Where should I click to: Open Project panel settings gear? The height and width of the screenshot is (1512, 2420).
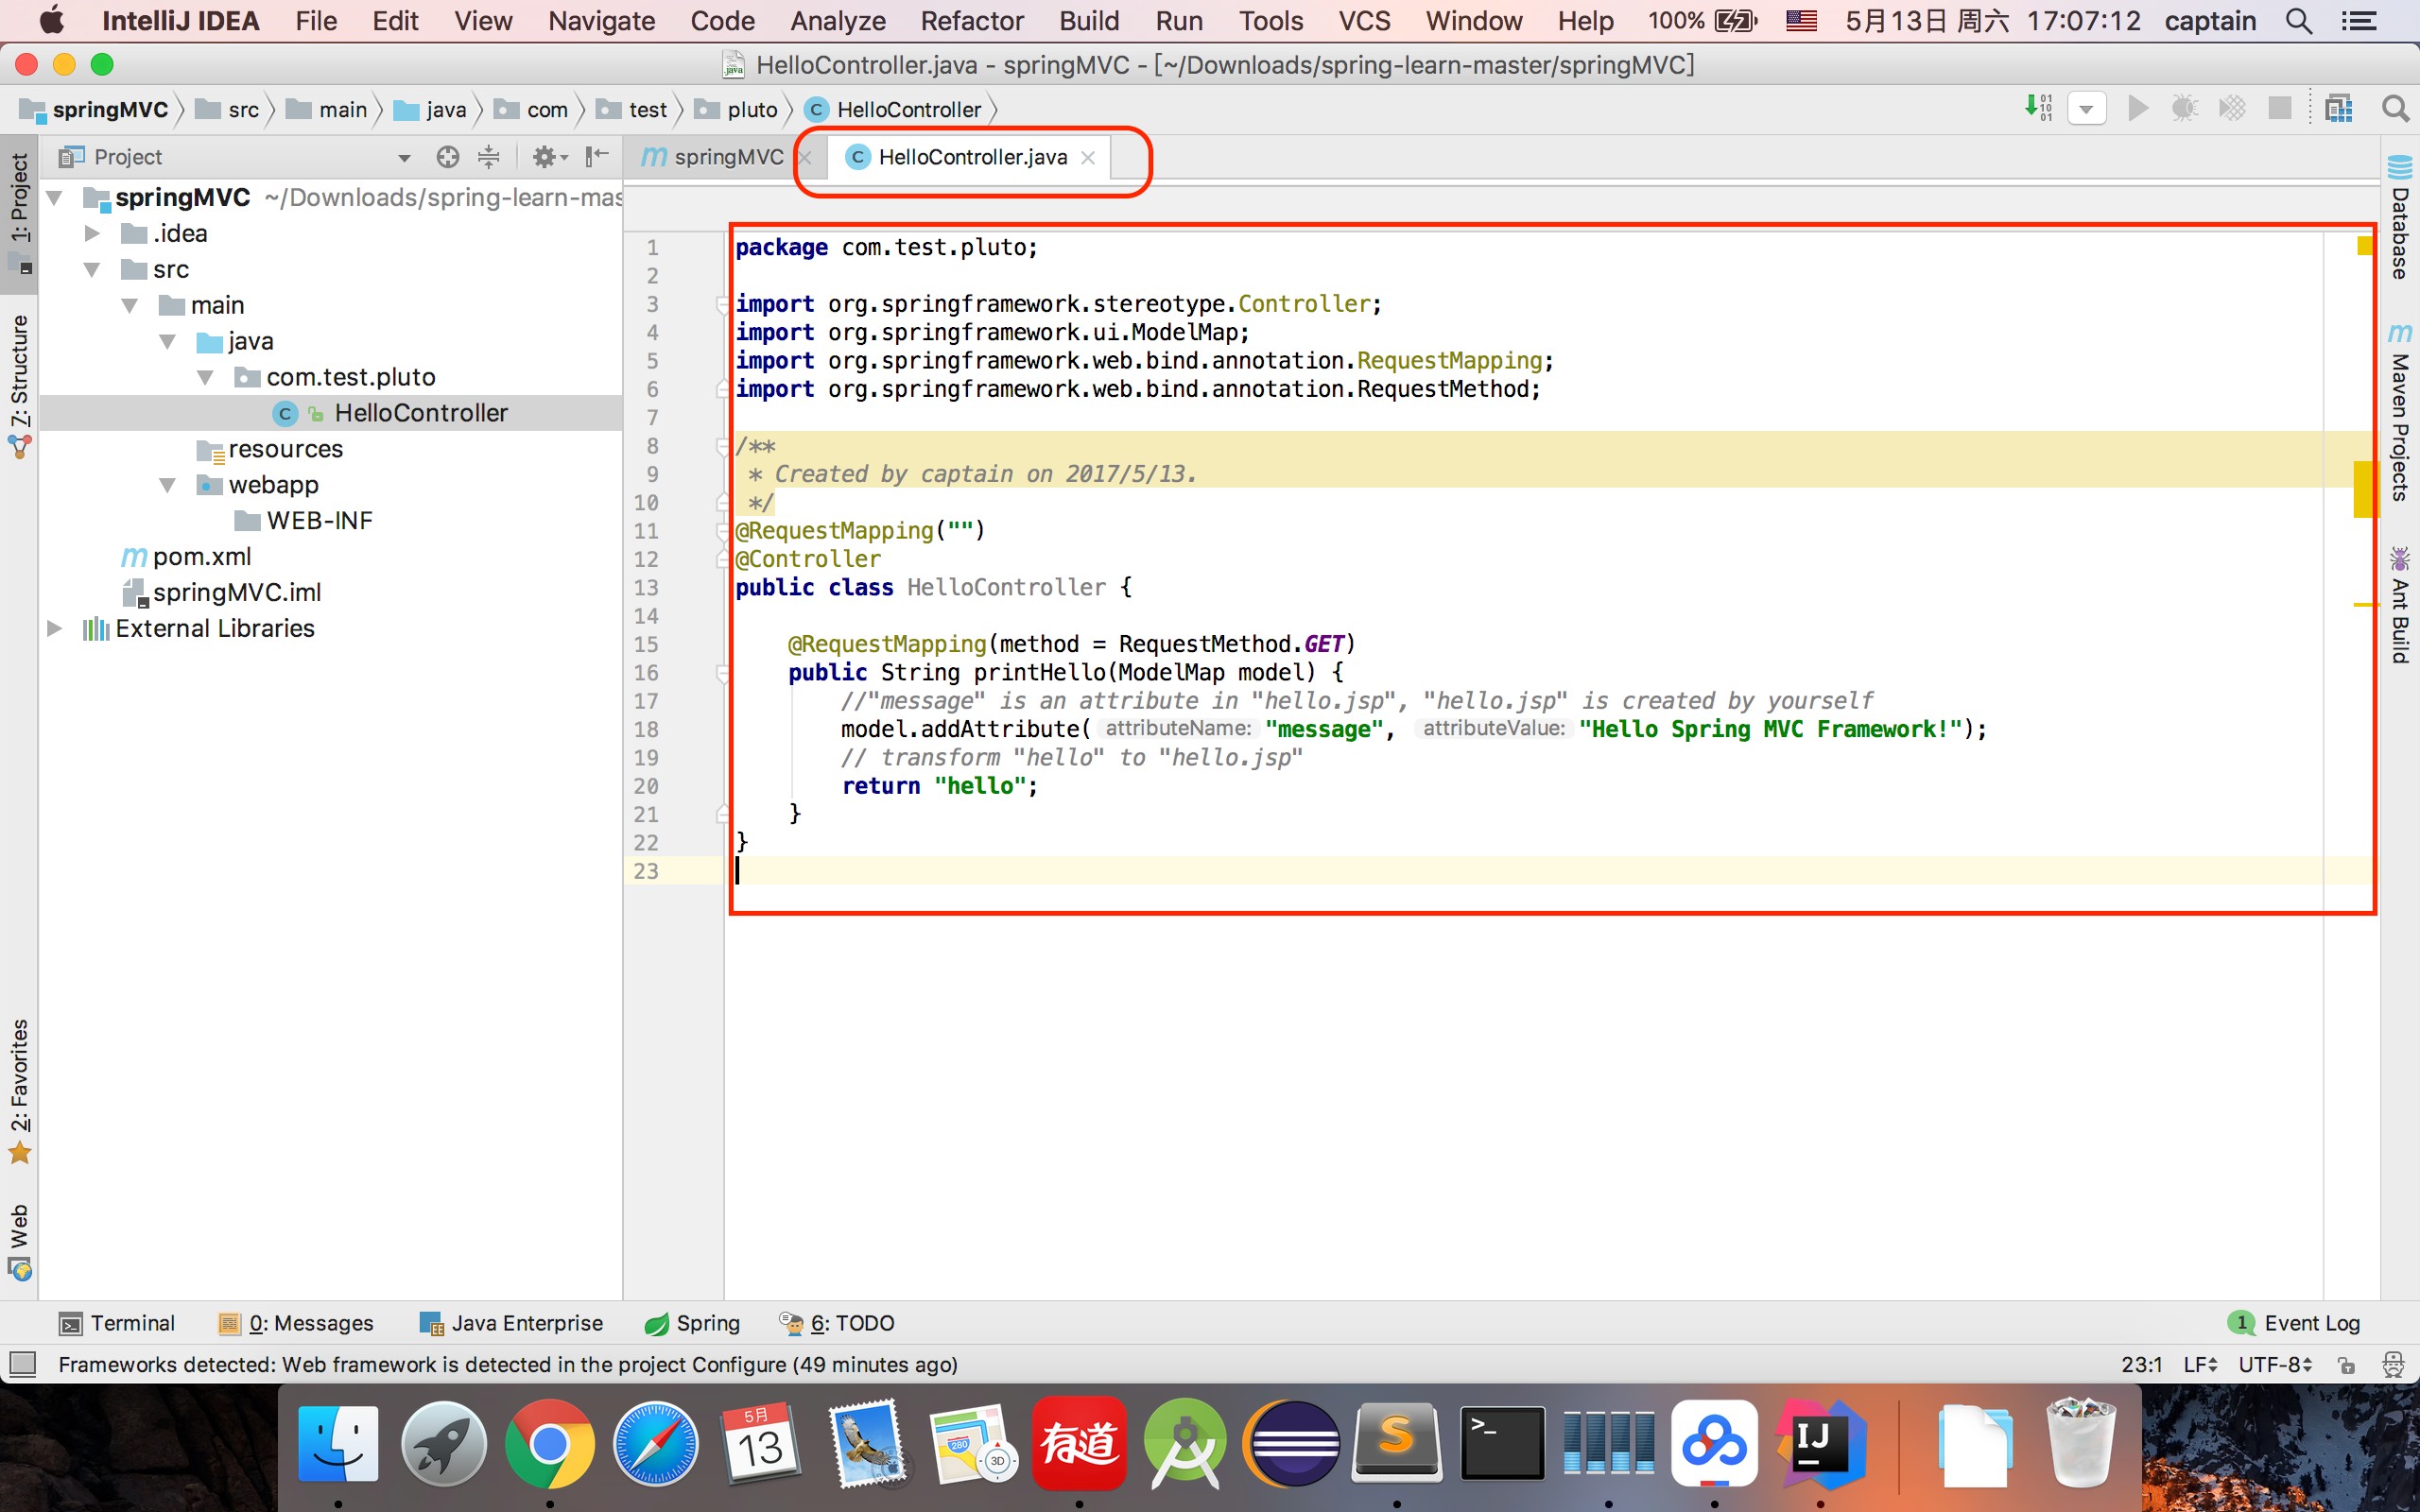point(545,157)
